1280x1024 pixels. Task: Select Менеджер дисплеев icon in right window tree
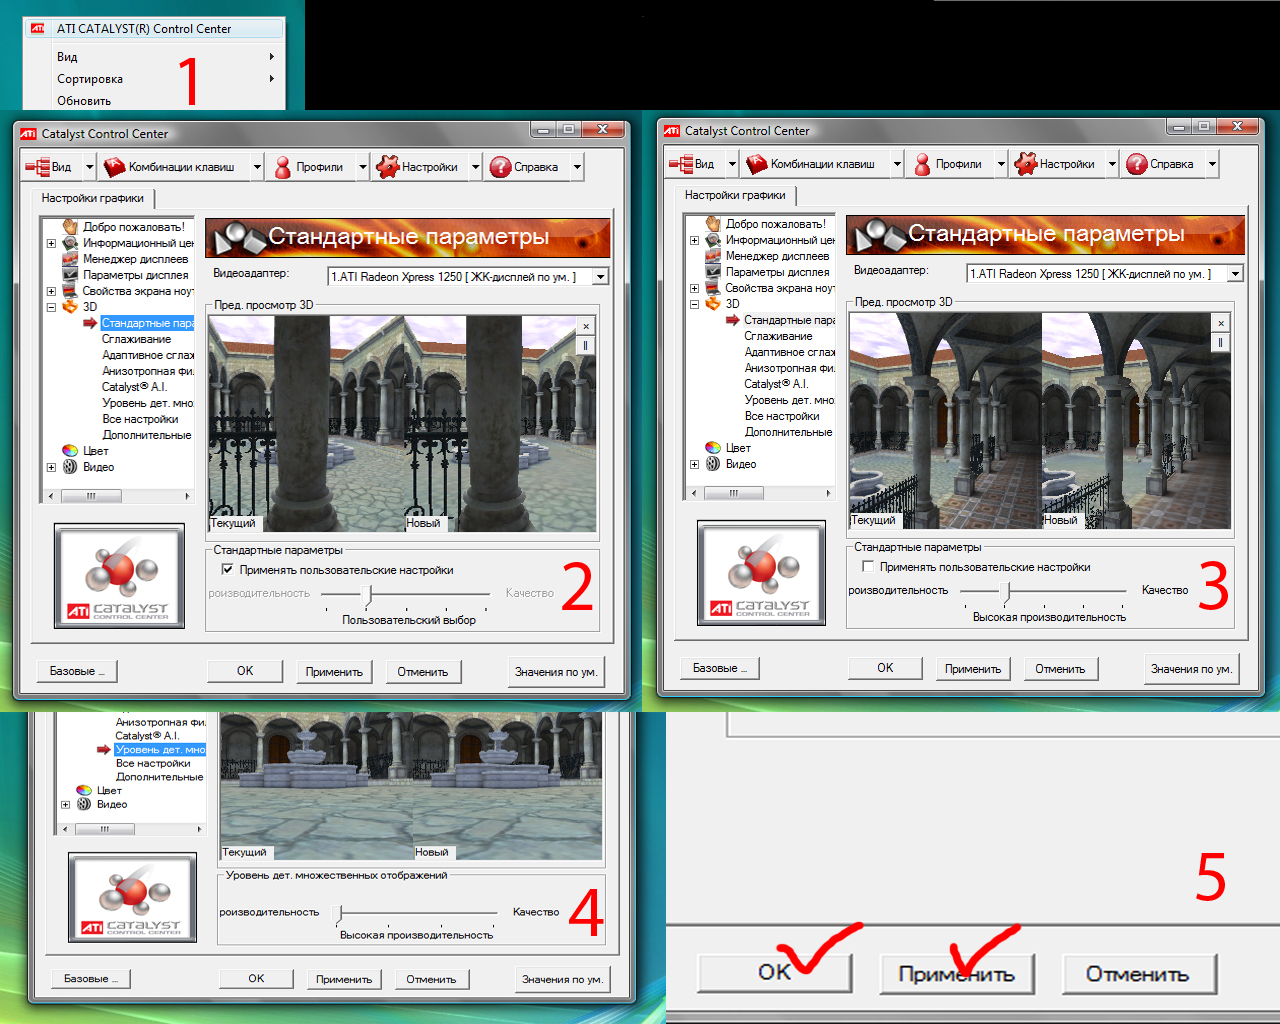[x=713, y=256]
